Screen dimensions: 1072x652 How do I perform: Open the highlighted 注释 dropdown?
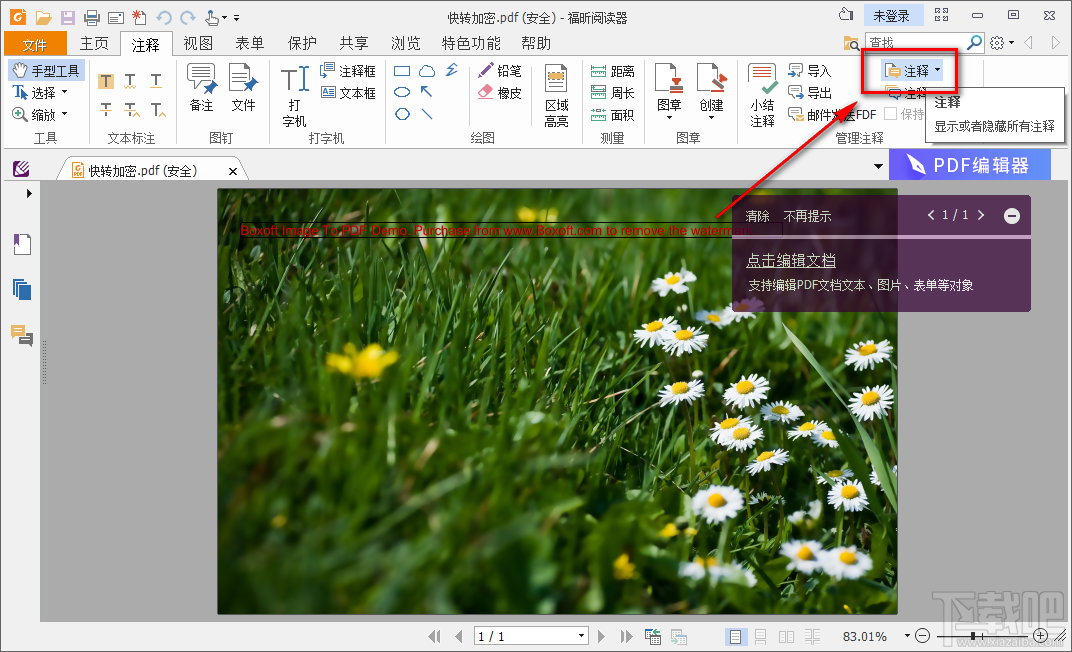914,70
